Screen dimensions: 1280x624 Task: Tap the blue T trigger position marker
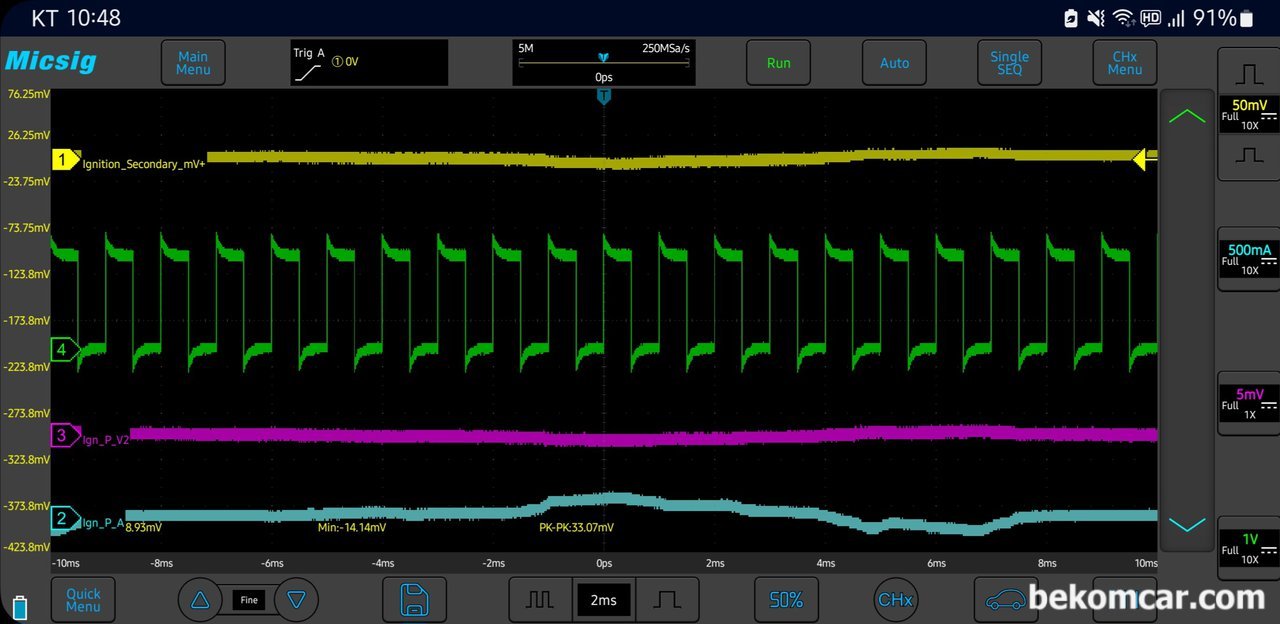point(604,96)
